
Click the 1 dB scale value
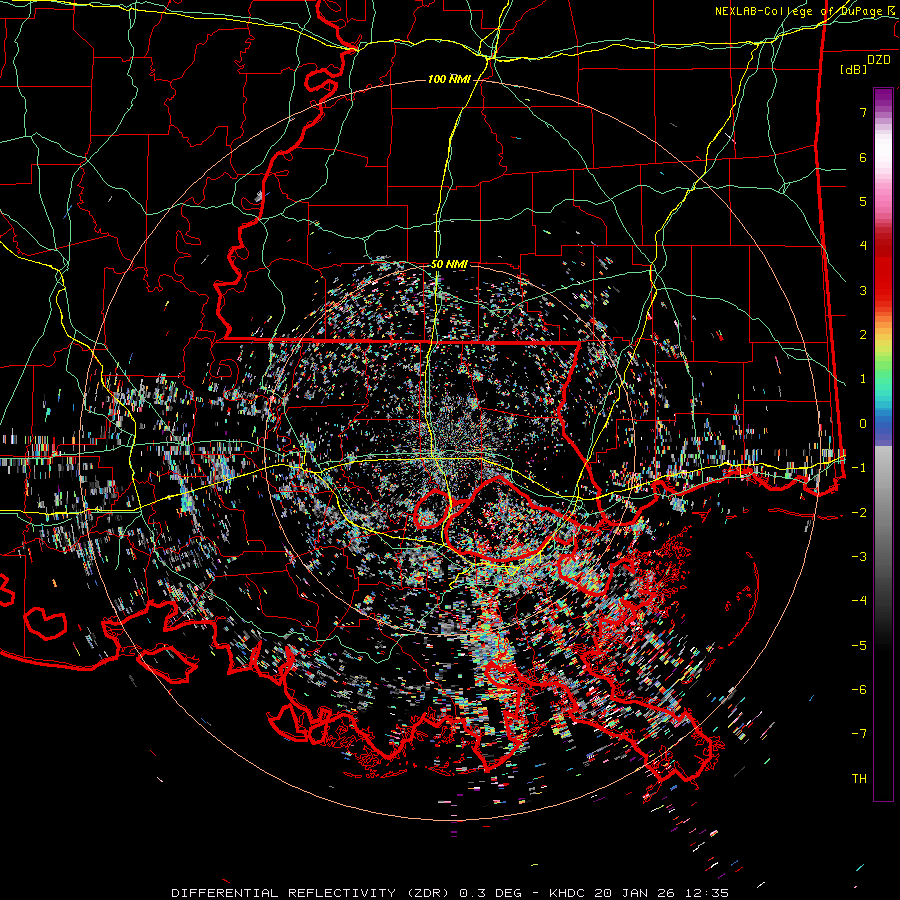[x=863, y=379]
